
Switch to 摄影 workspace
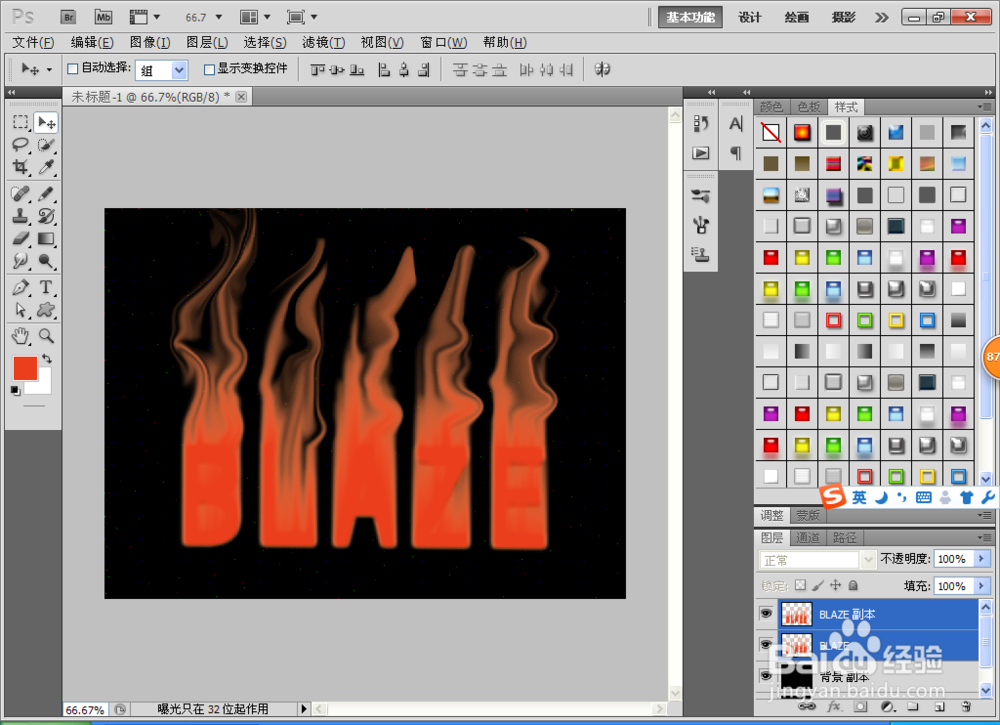843,17
